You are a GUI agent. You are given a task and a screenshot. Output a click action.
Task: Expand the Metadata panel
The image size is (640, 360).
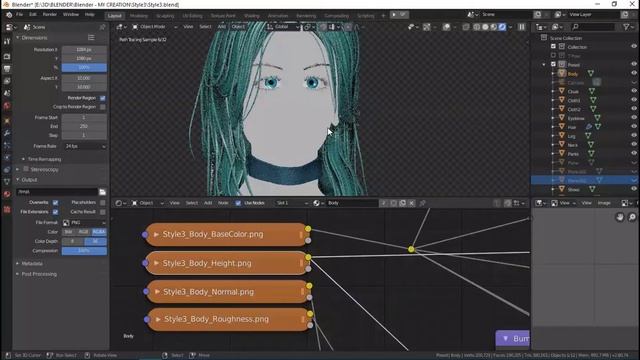[x=18, y=264]
